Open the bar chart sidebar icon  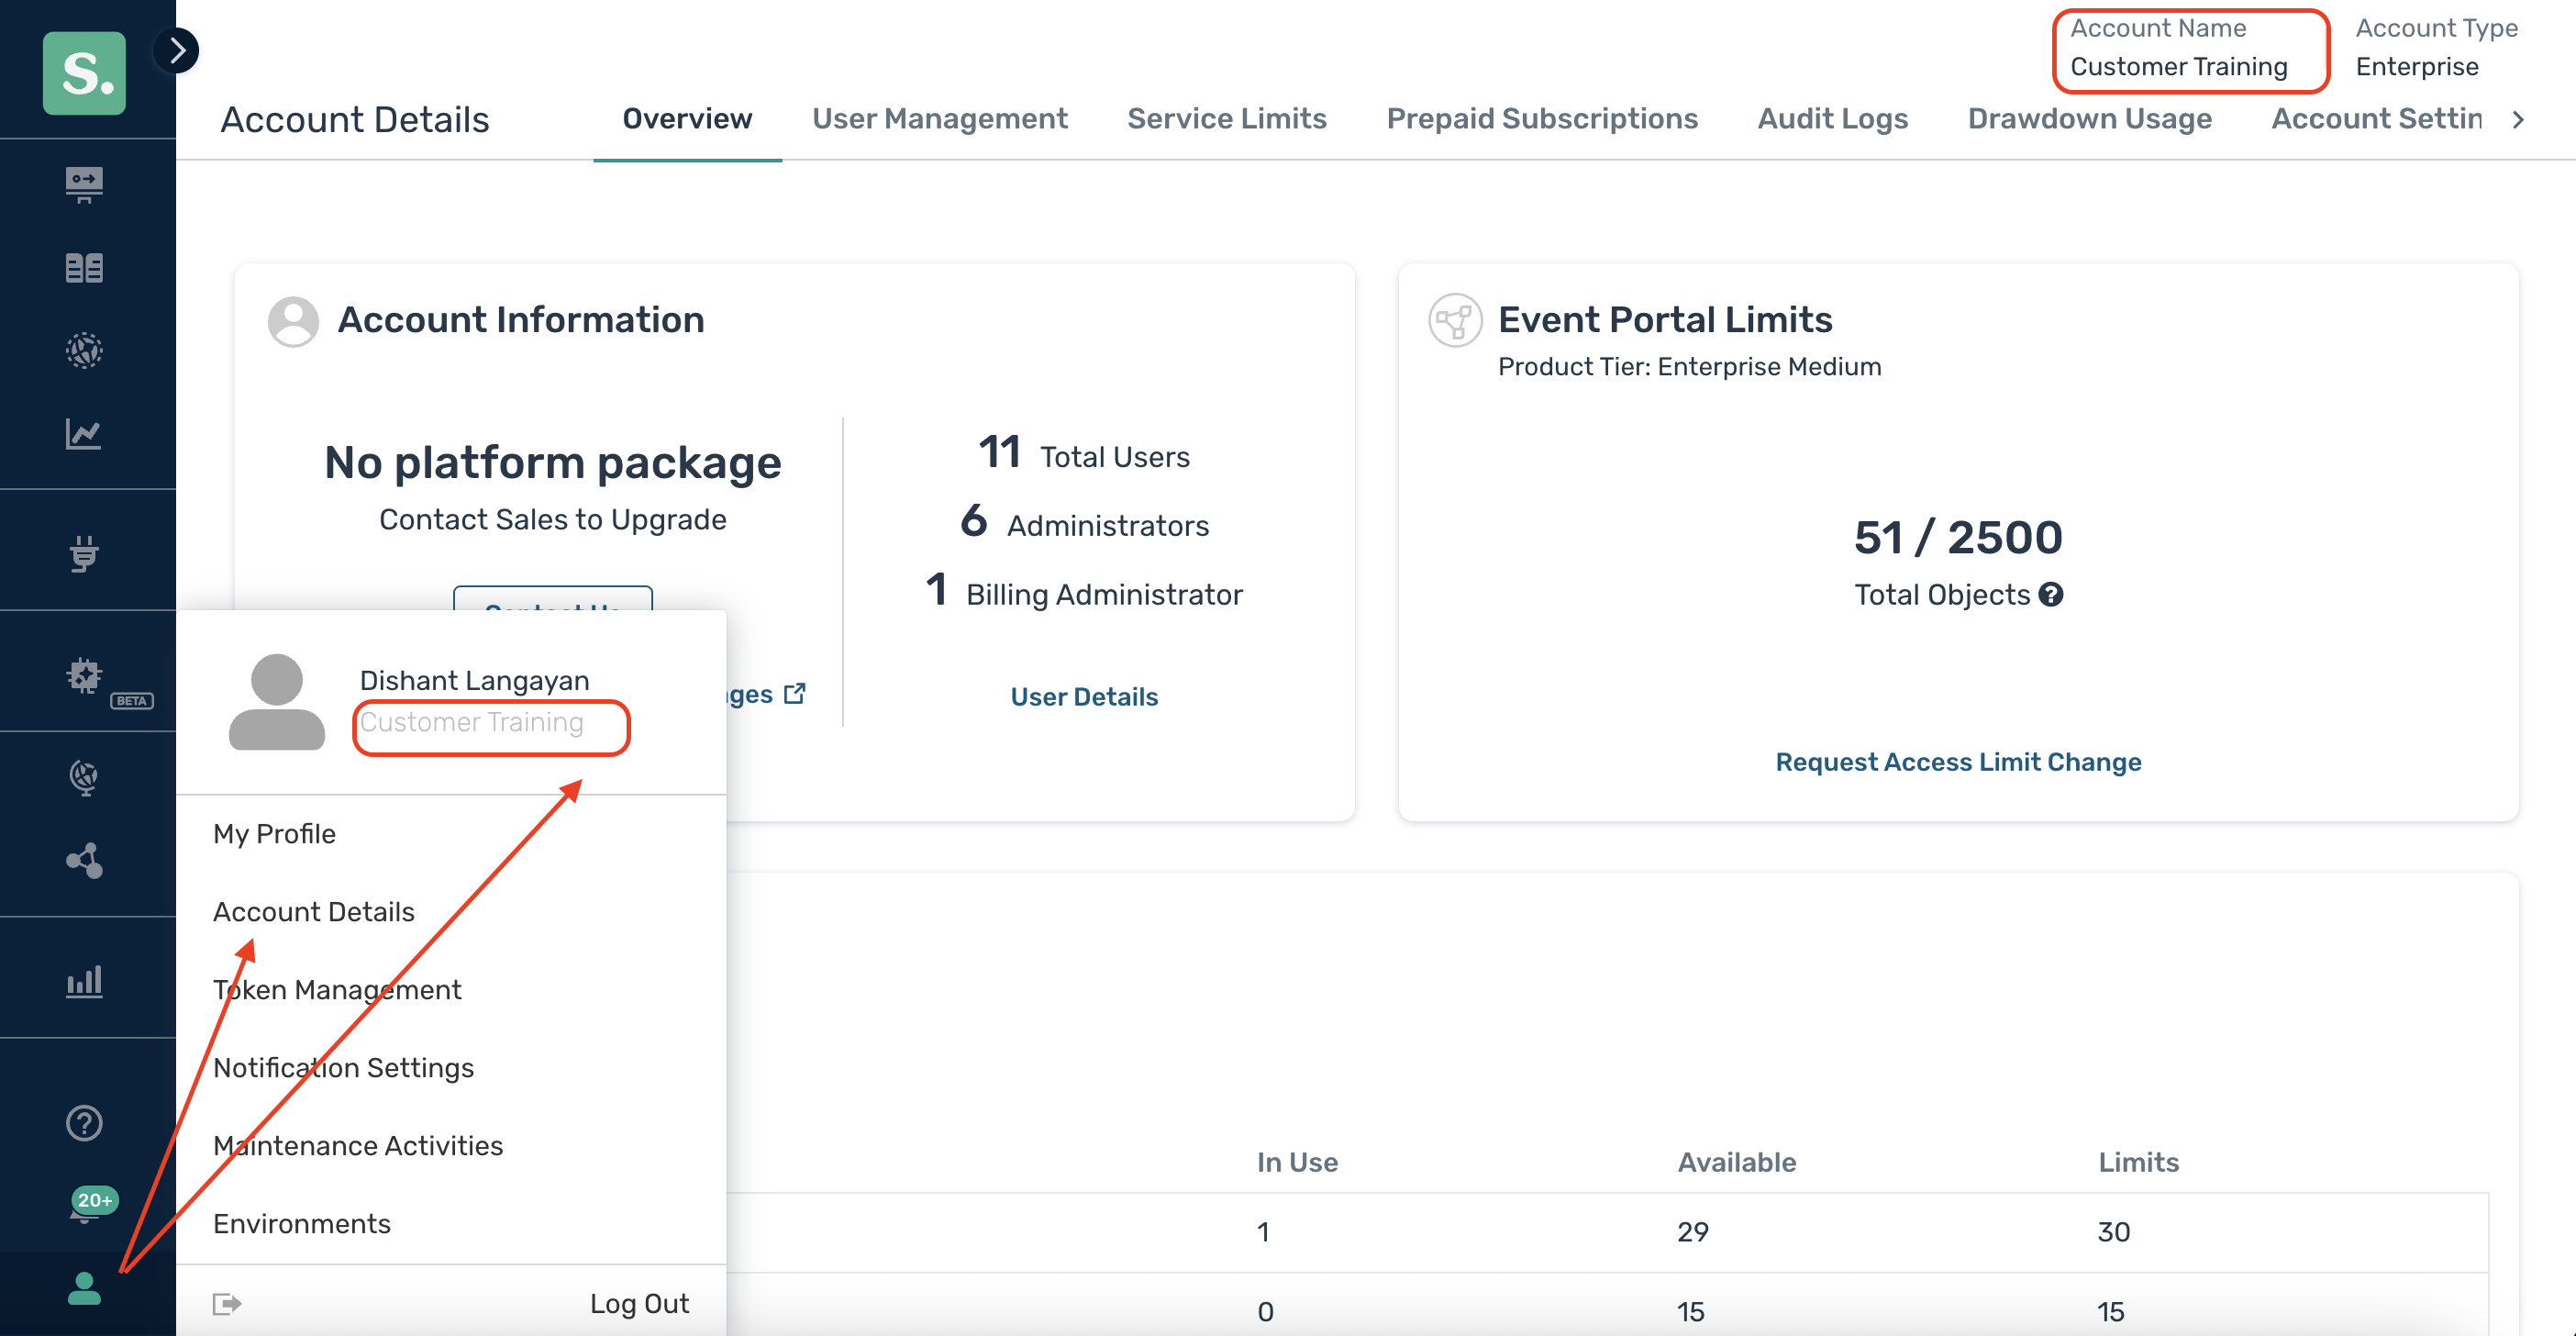pos(84,980)
